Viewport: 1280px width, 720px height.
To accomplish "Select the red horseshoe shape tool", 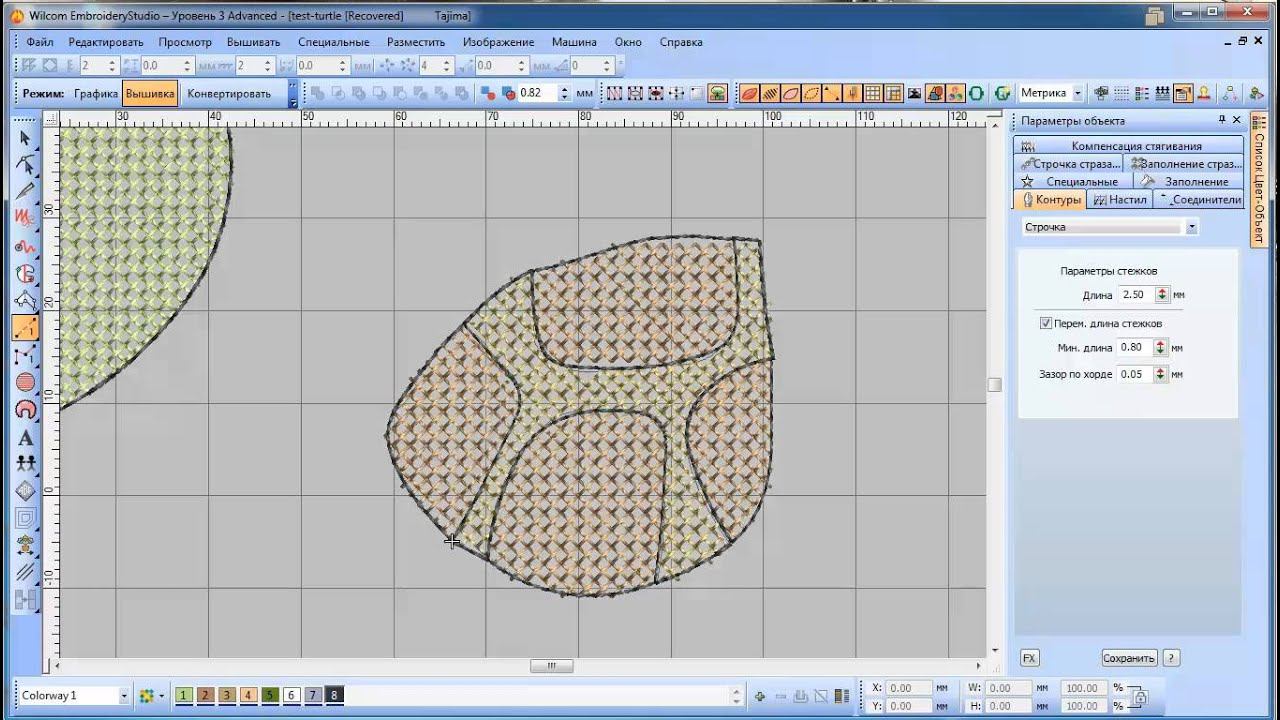I will [25, 409].
